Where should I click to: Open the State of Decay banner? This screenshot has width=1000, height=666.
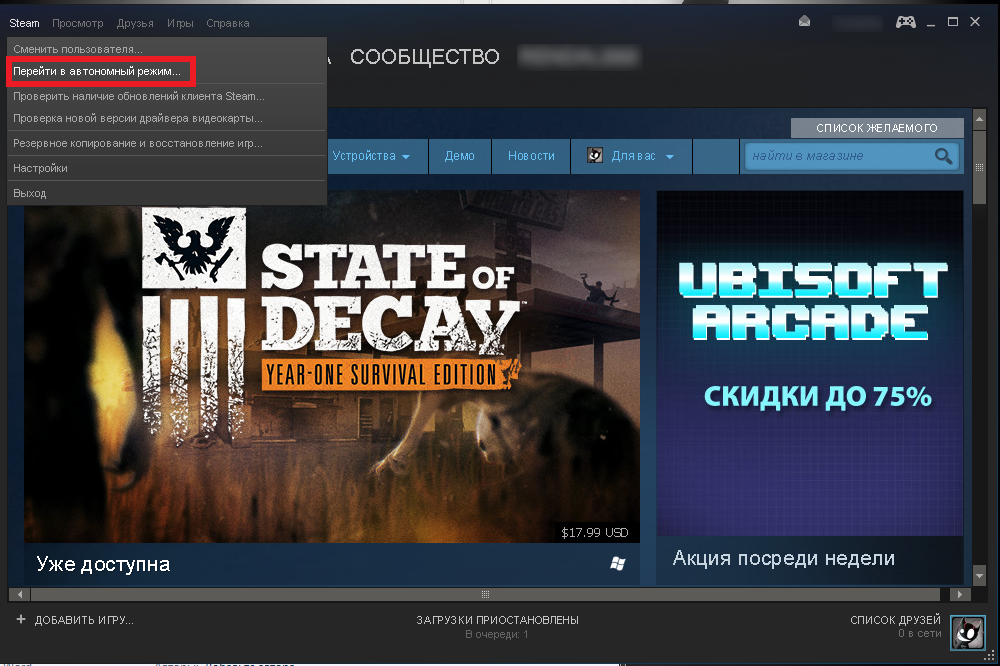click(332, 366)
